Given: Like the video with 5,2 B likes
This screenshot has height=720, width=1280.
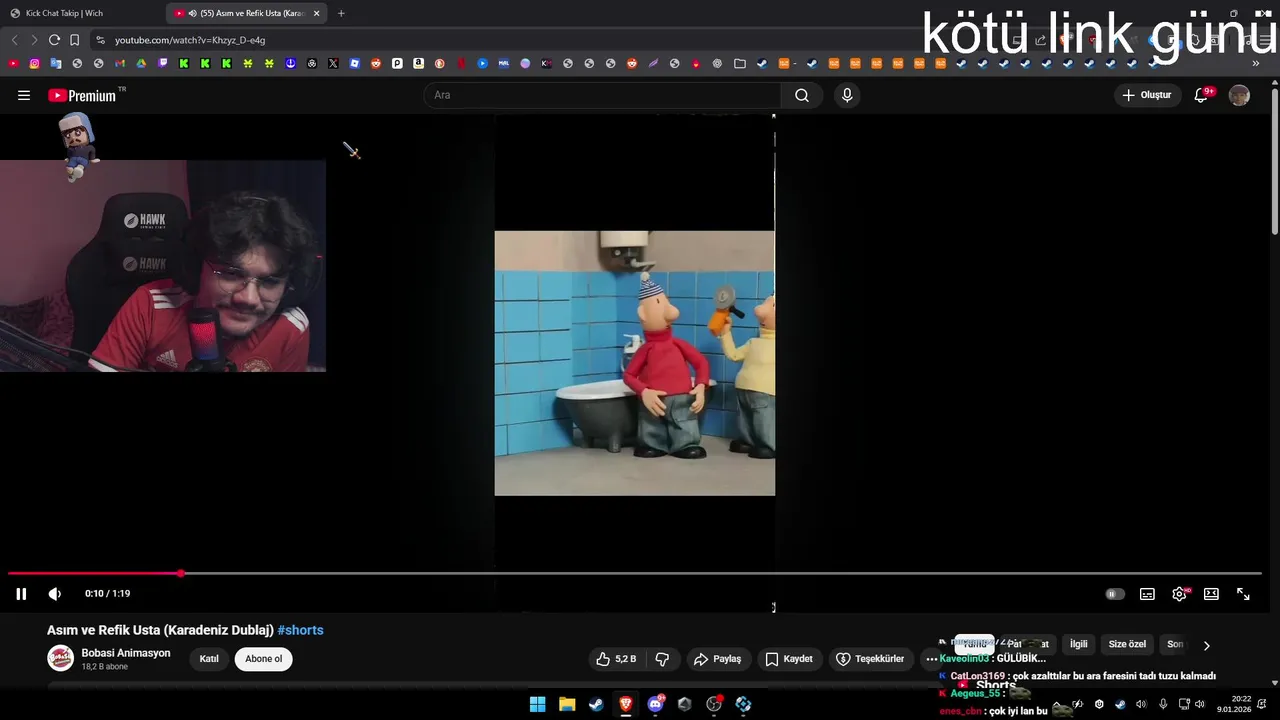Looking at the screenshot, I should tap(616, 659).
